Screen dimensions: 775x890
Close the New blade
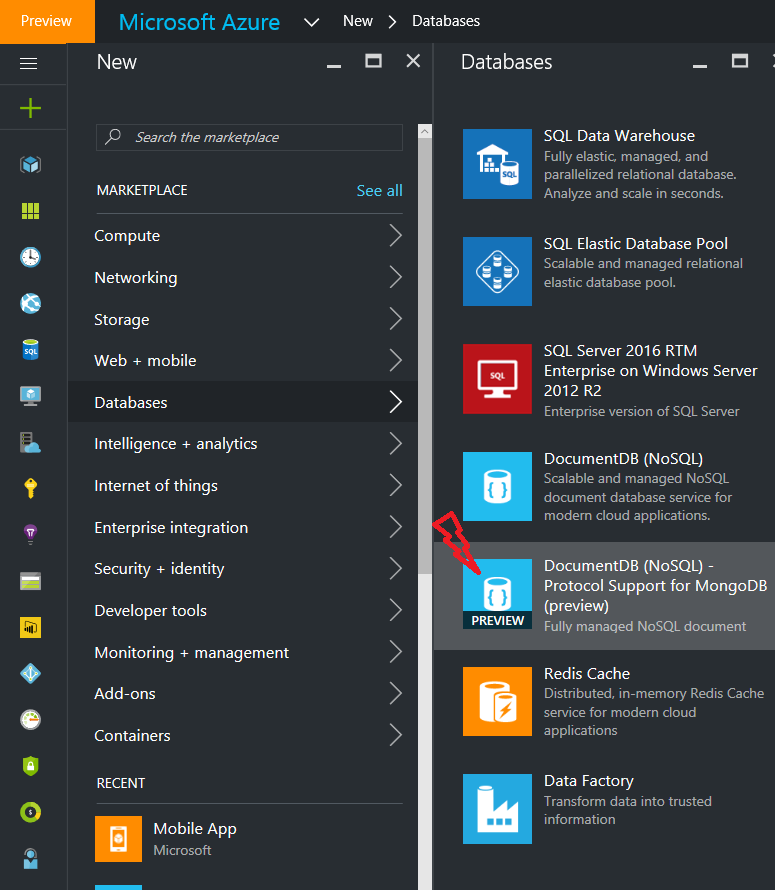coord(413,61)
